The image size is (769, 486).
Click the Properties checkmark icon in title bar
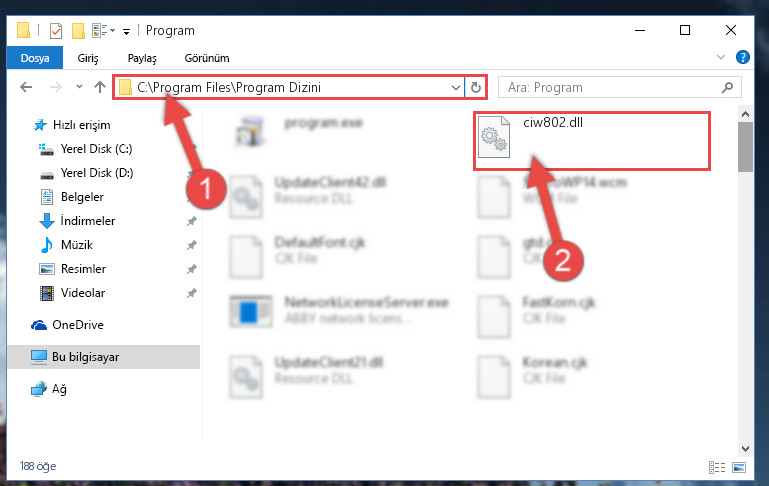click(x=56, y=31)
